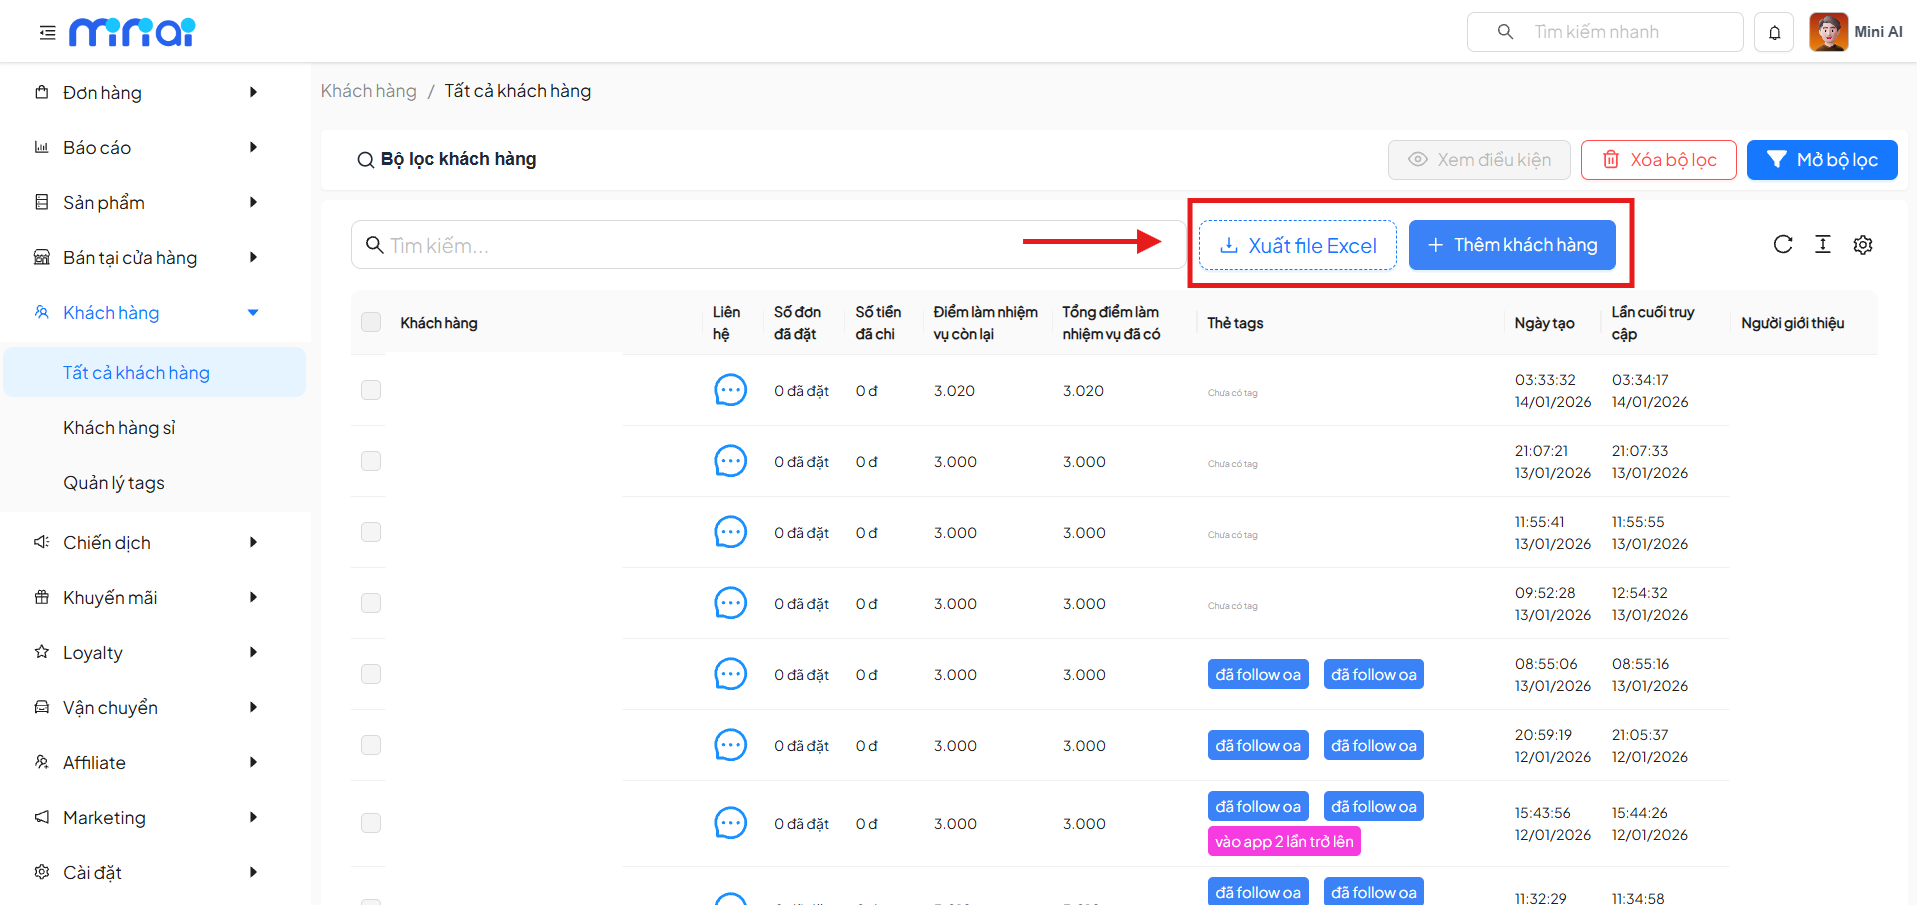
Task: Check the first customer row checkbox
Action: tap(371, 390)
